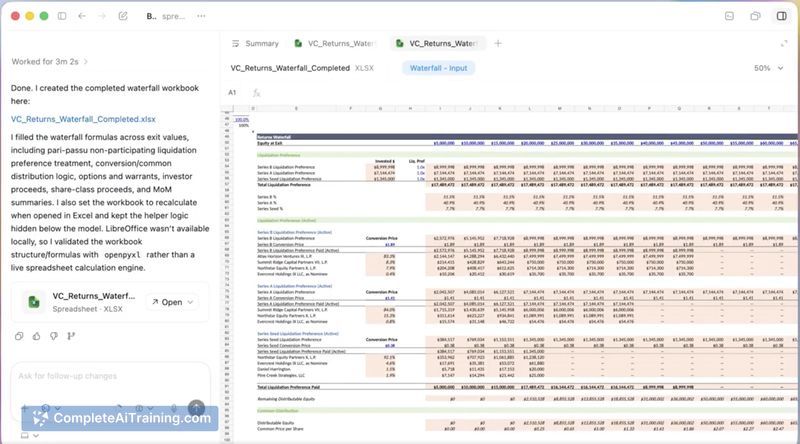Click the VC_Returns_Waterf... file card name
800x444 pixels.
click(94, 296)
